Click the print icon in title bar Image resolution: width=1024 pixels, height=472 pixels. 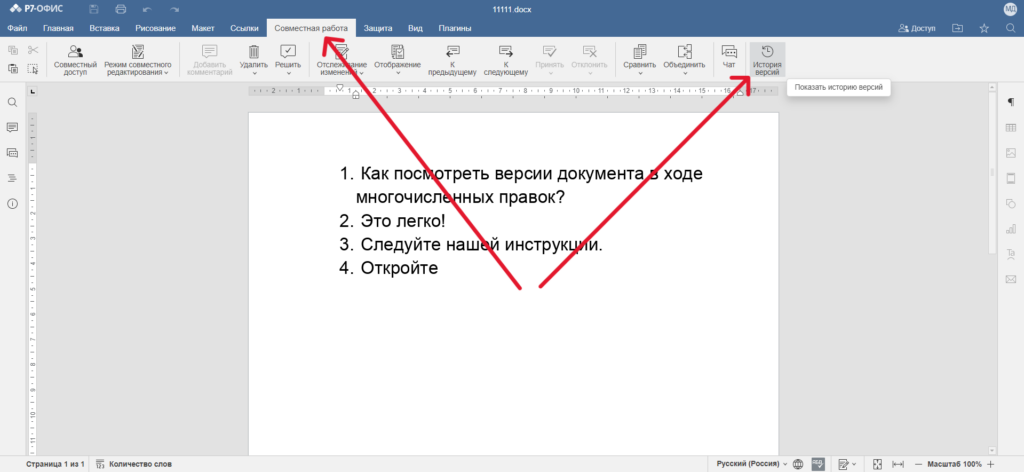tap(120, 9)
